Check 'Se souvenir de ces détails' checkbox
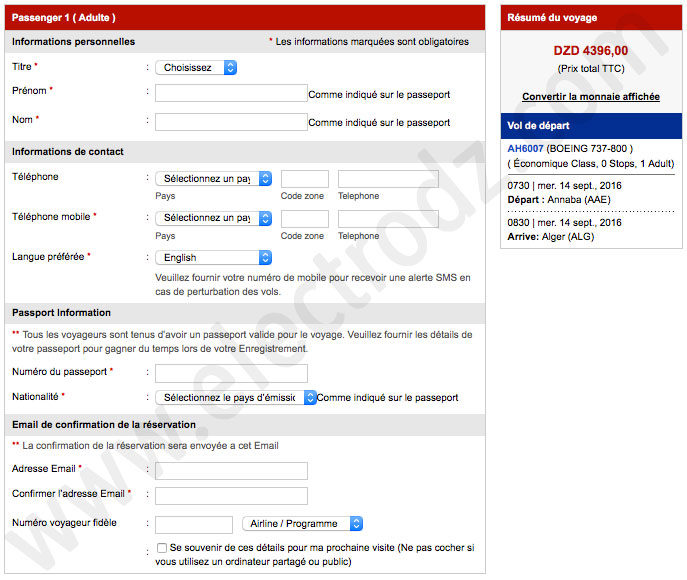 click(162, 548)
